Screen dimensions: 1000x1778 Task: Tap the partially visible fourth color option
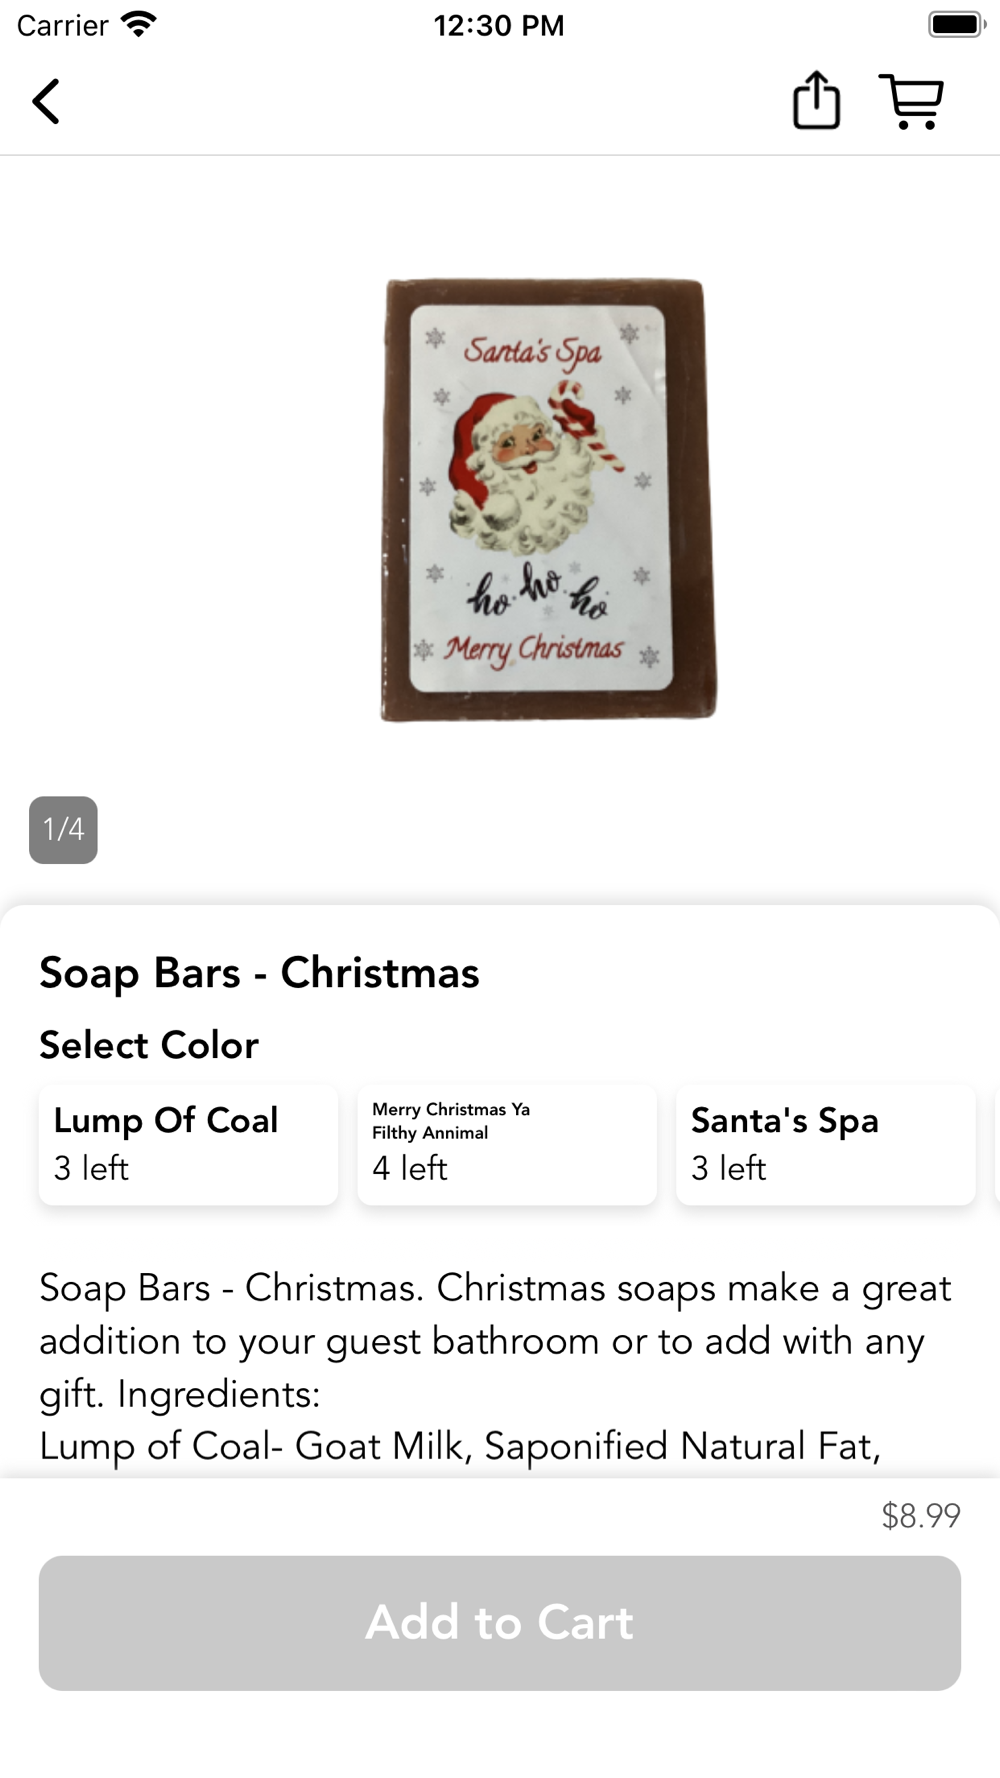[997, 1144]
